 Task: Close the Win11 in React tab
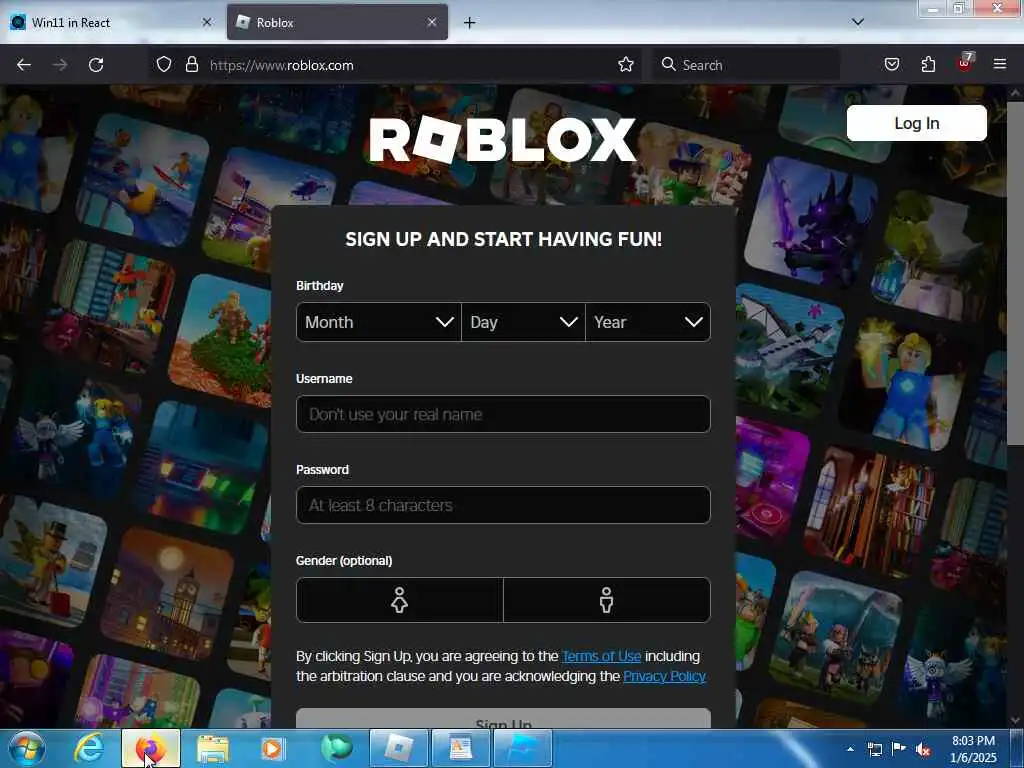pos(207,22)
